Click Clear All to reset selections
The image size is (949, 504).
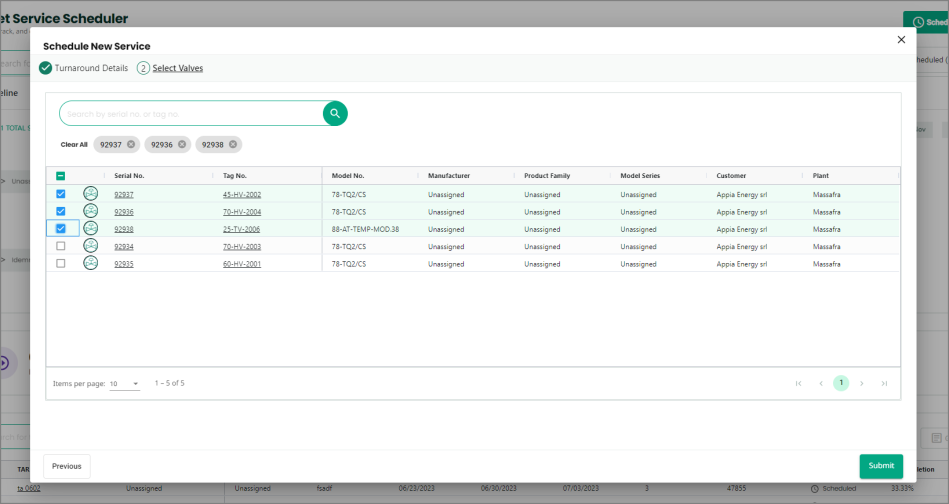click(74, 145)
